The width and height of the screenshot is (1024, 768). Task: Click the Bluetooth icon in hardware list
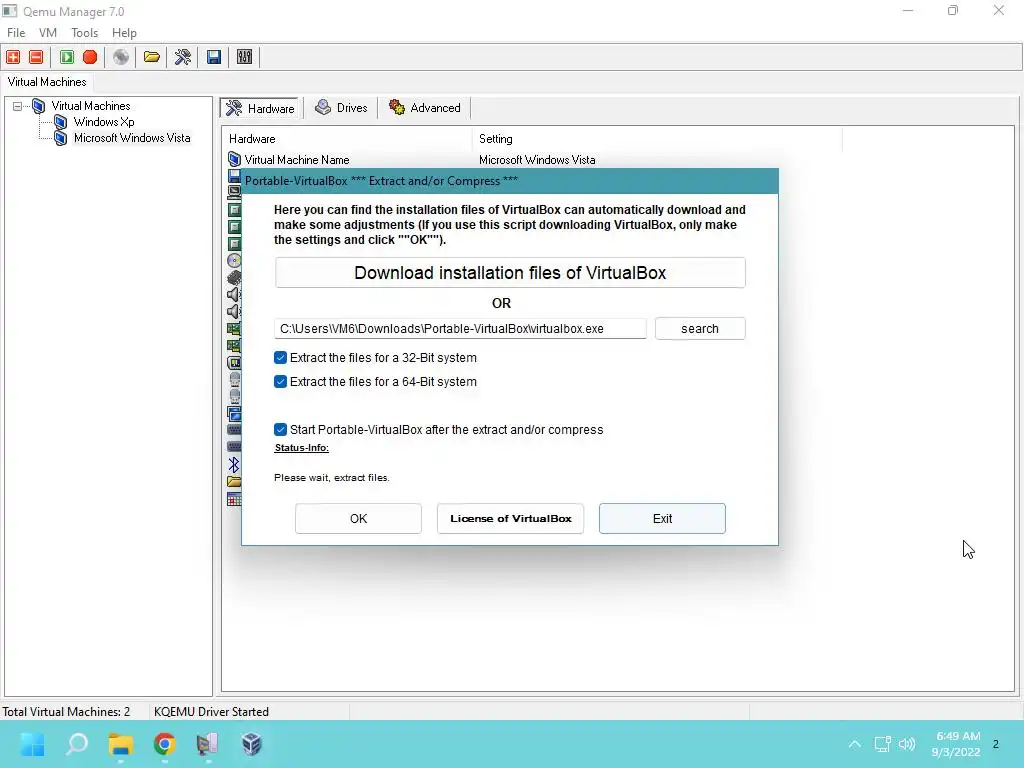click(234, 464)
